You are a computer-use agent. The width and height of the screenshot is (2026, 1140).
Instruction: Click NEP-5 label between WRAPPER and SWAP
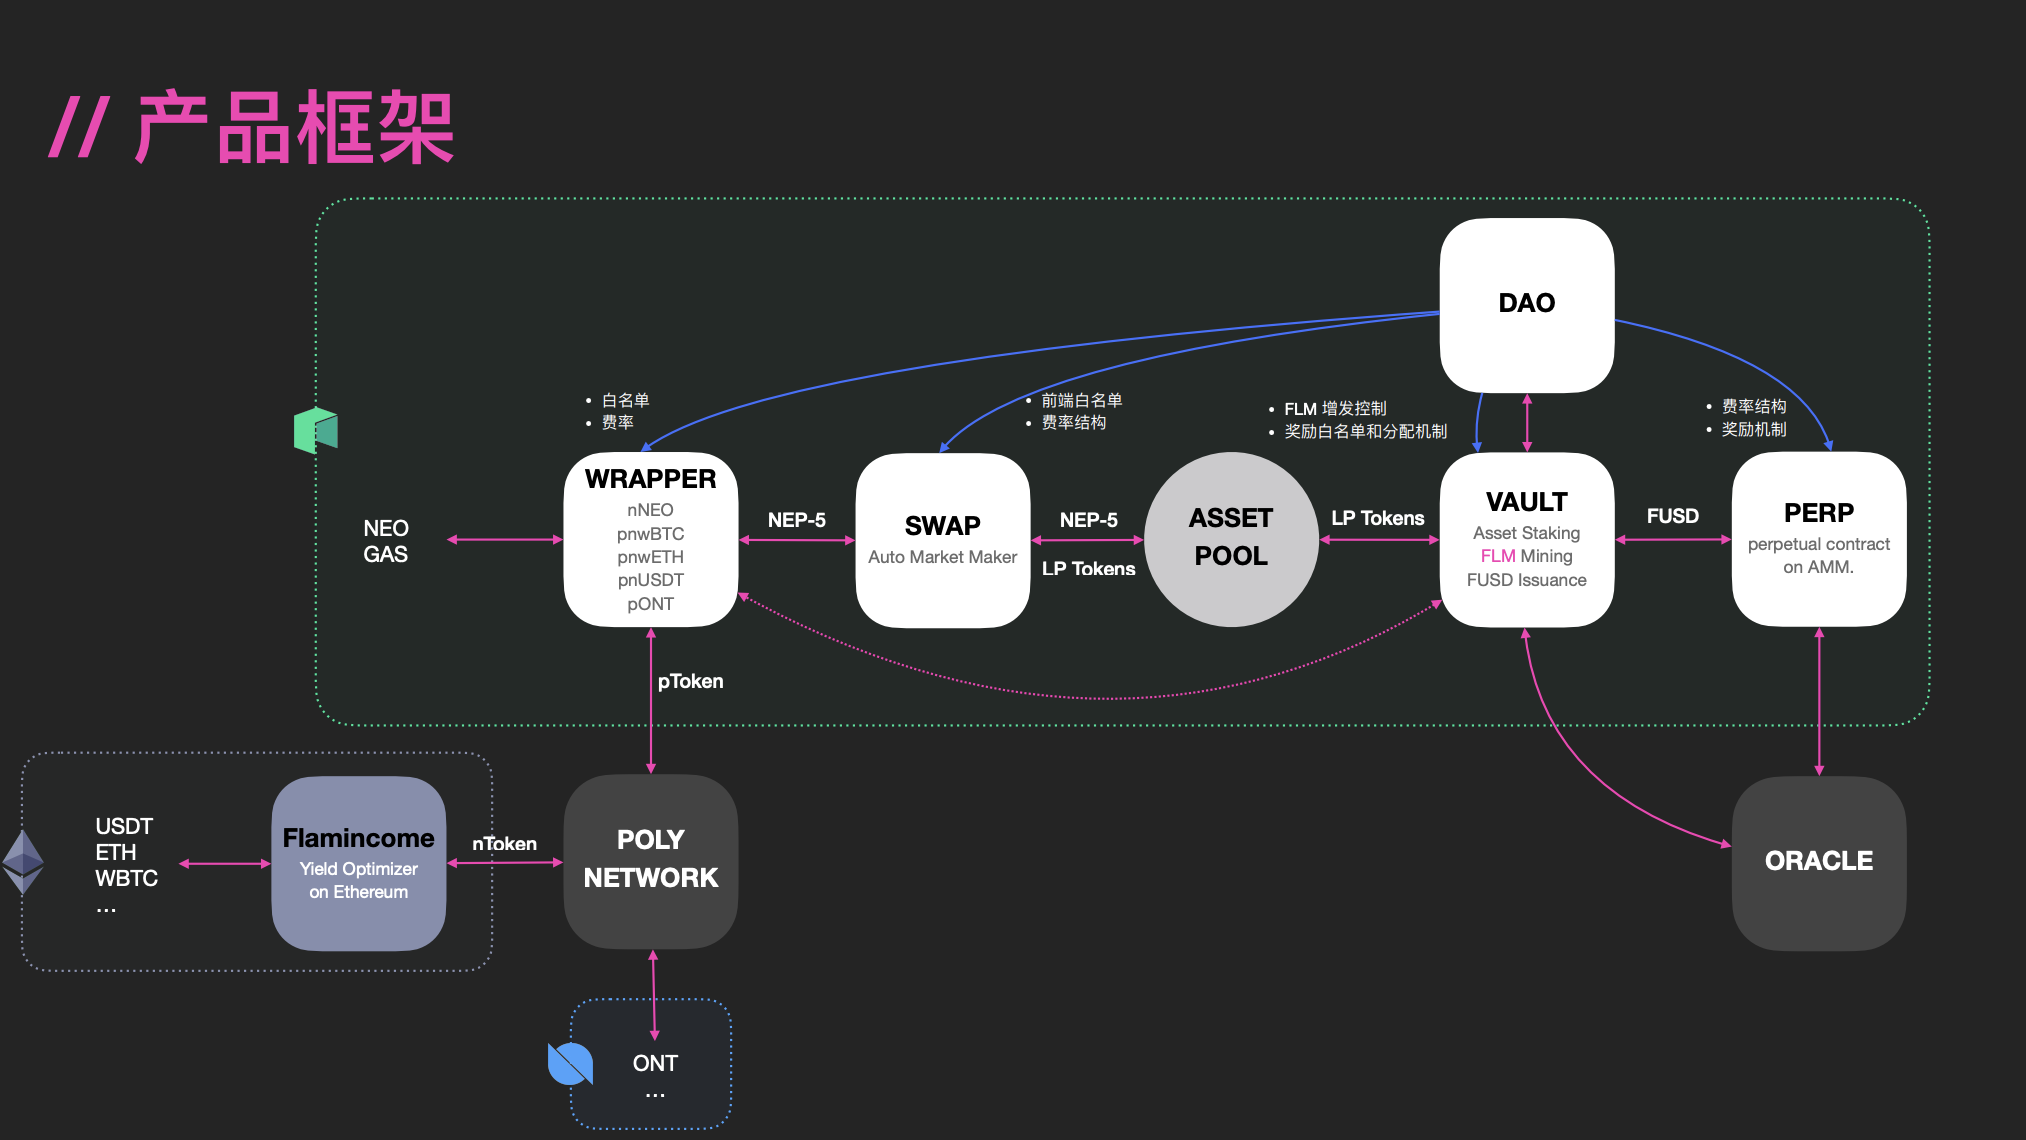(796, 520)
